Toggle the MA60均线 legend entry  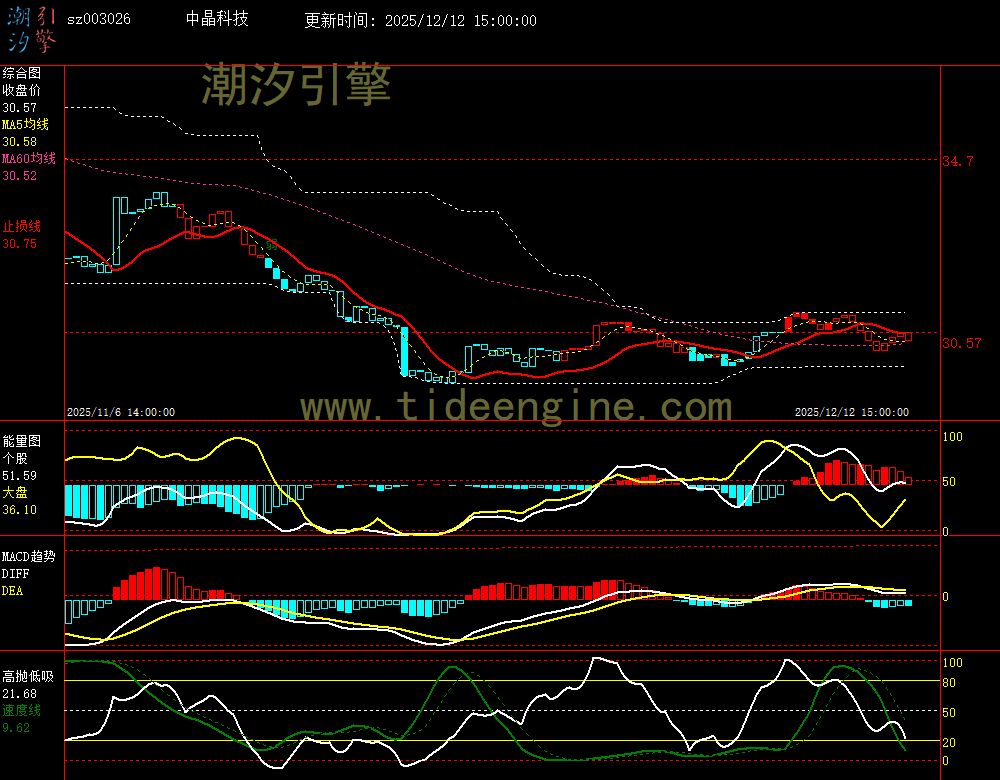click(x=28, y=159)
